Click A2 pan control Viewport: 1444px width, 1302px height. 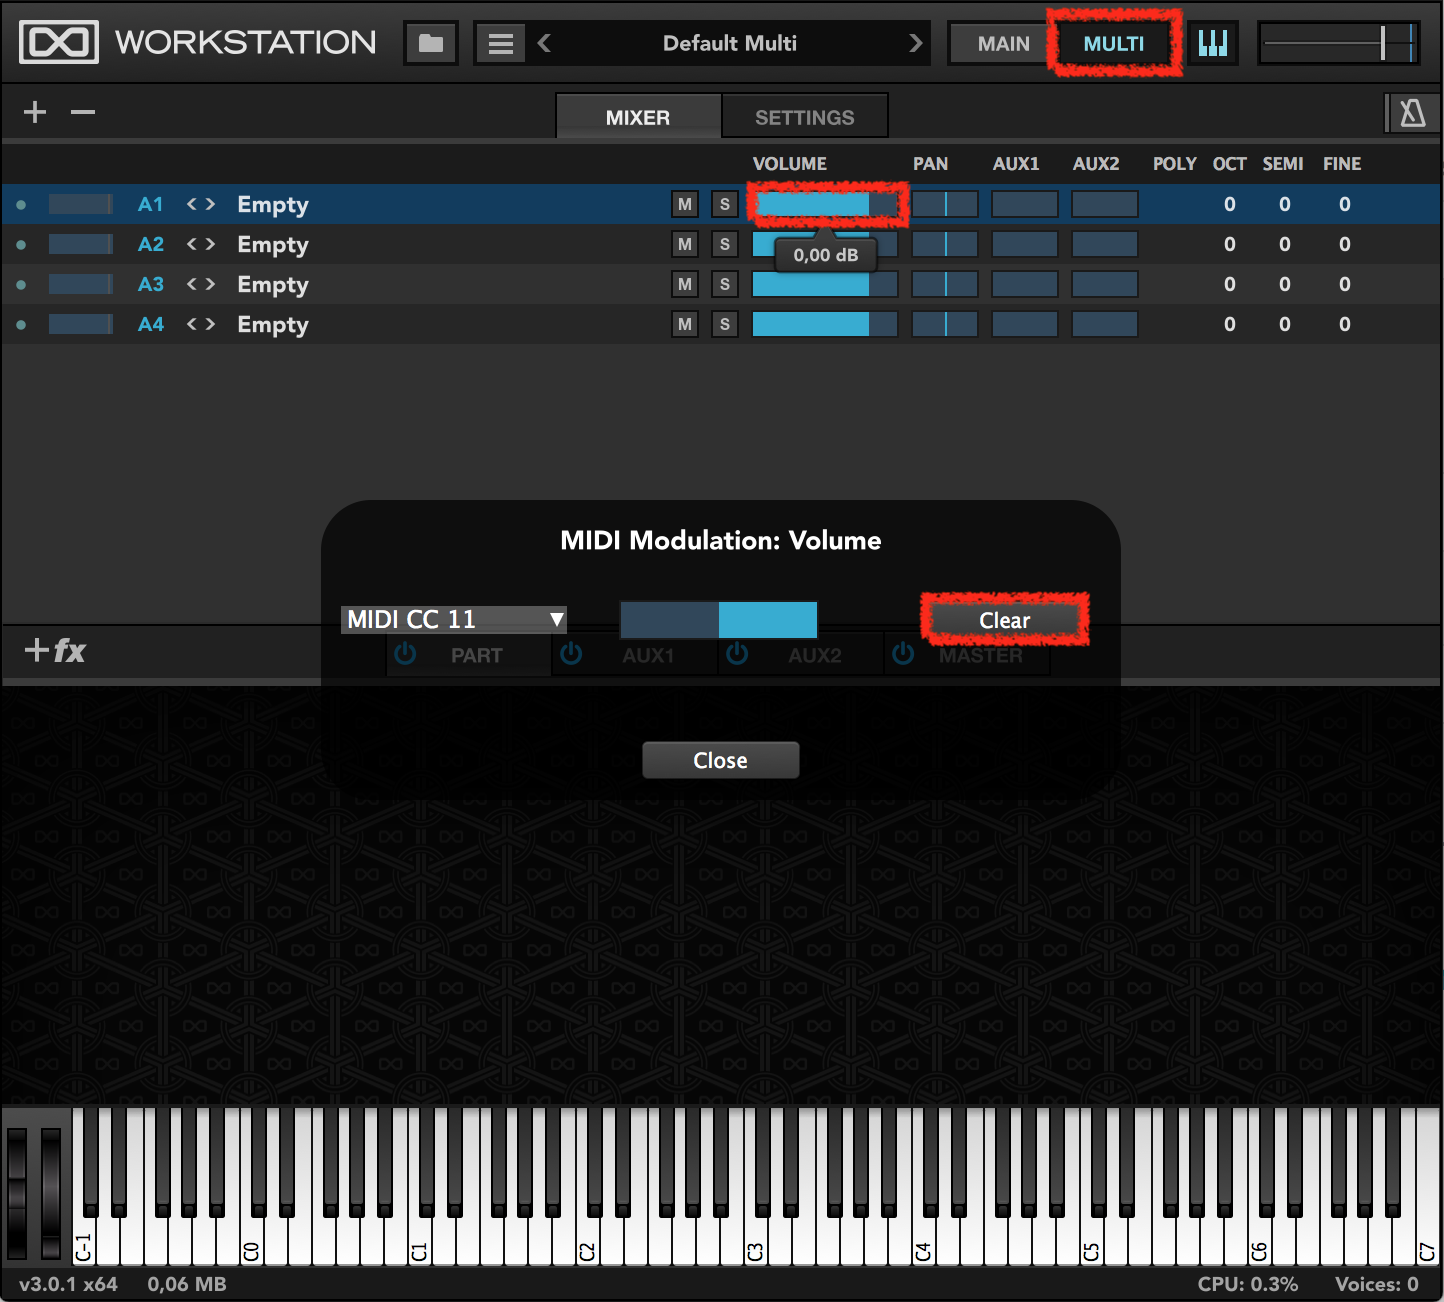click(945, 244)
